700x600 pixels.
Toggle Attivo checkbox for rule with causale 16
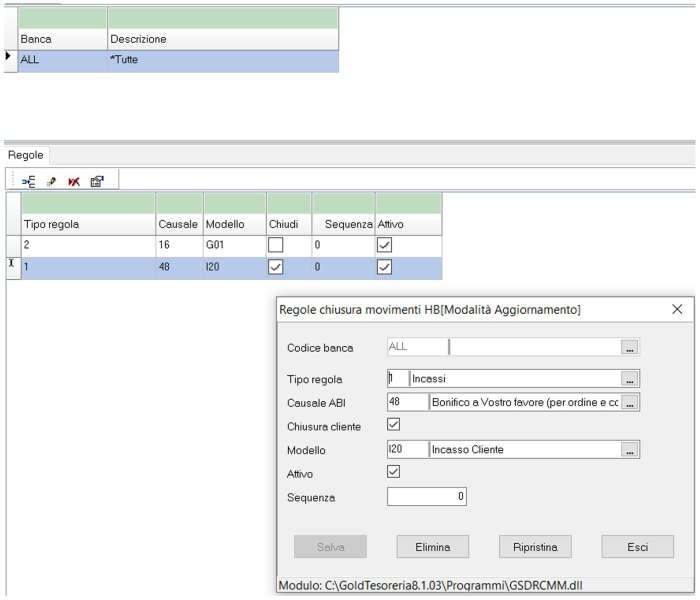[x=384, y=244]
